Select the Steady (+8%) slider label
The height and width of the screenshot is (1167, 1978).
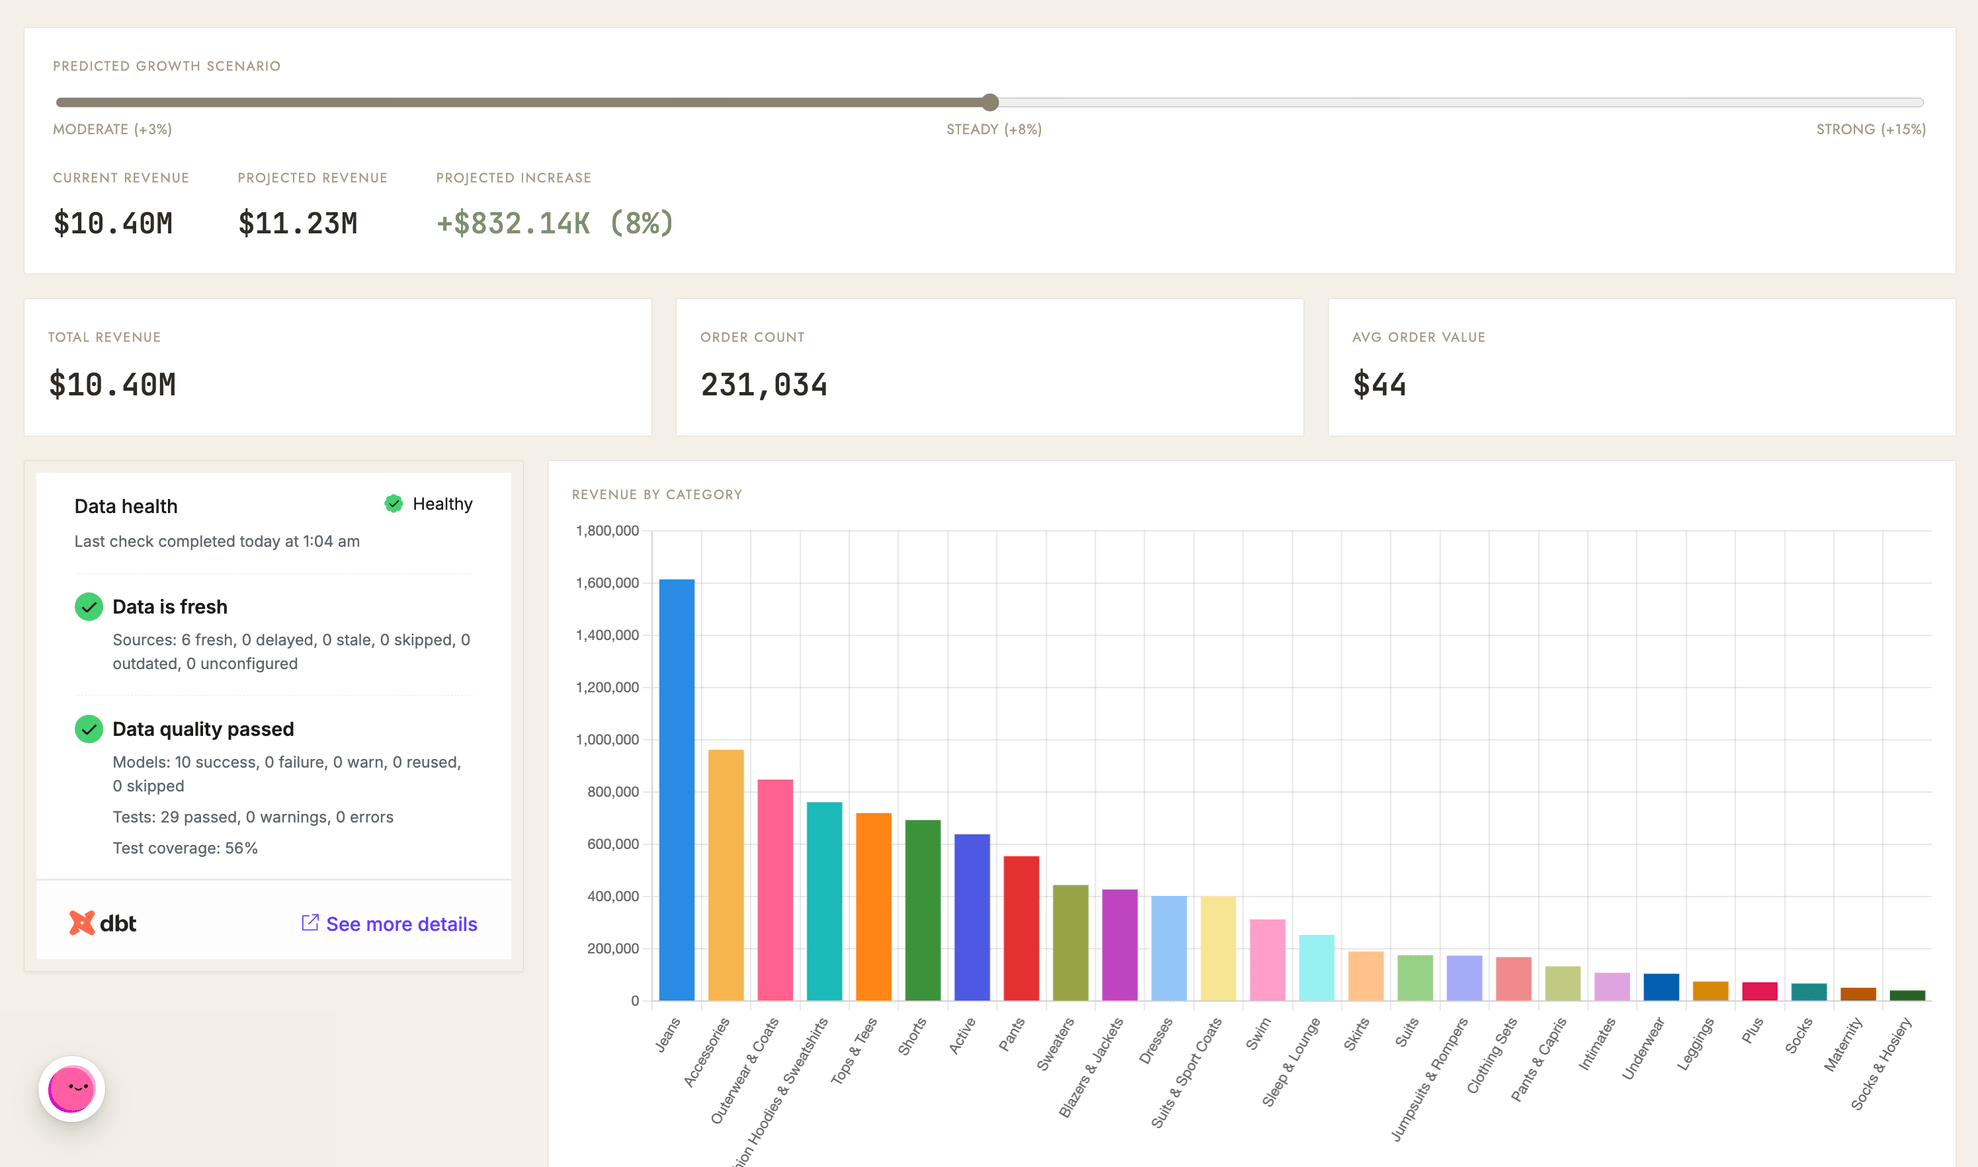point(994,129)
